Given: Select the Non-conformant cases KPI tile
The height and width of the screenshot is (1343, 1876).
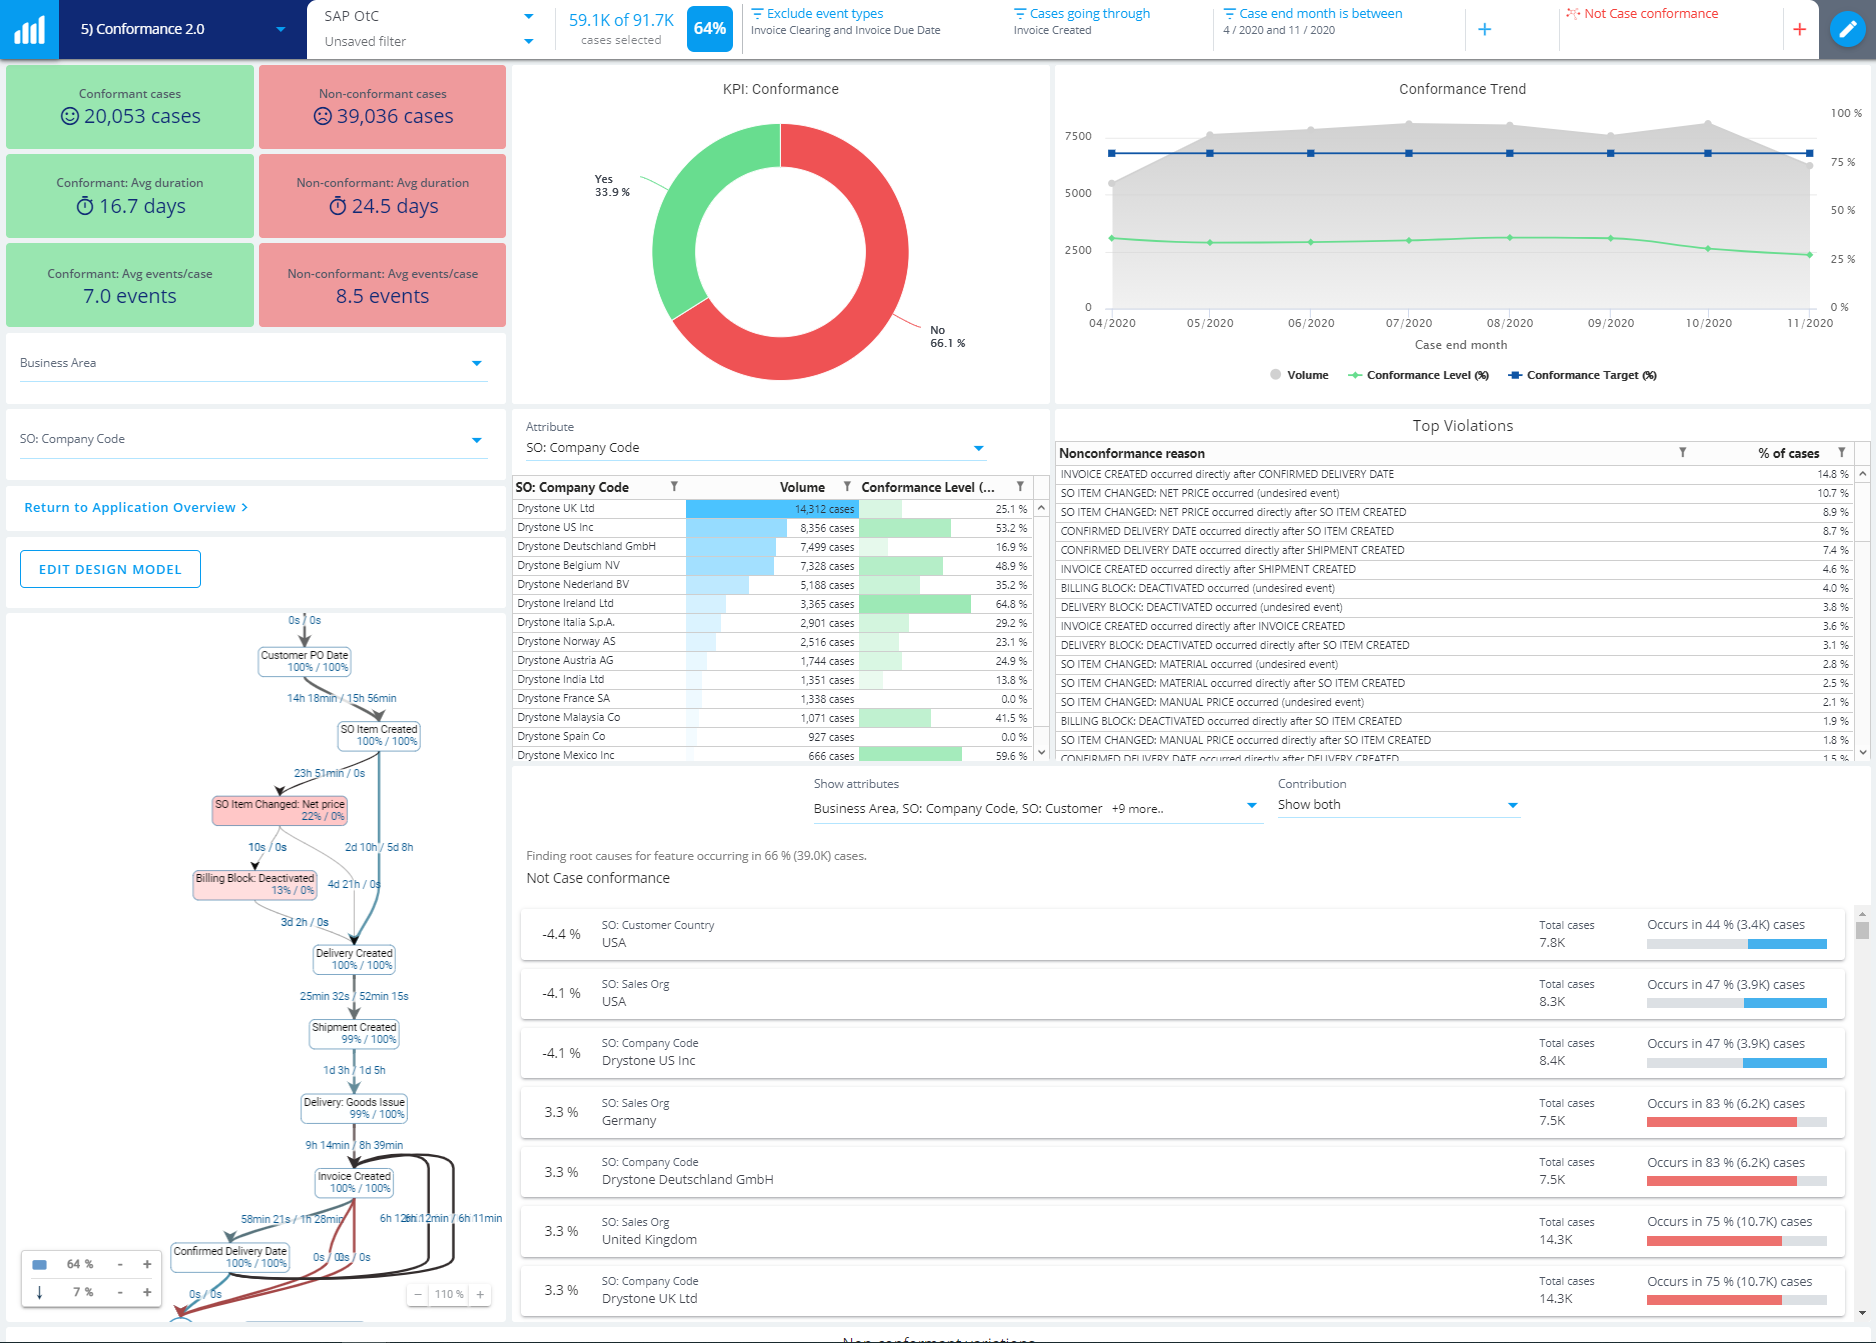Looking at the screenshot, I should [x=382, y=107].
